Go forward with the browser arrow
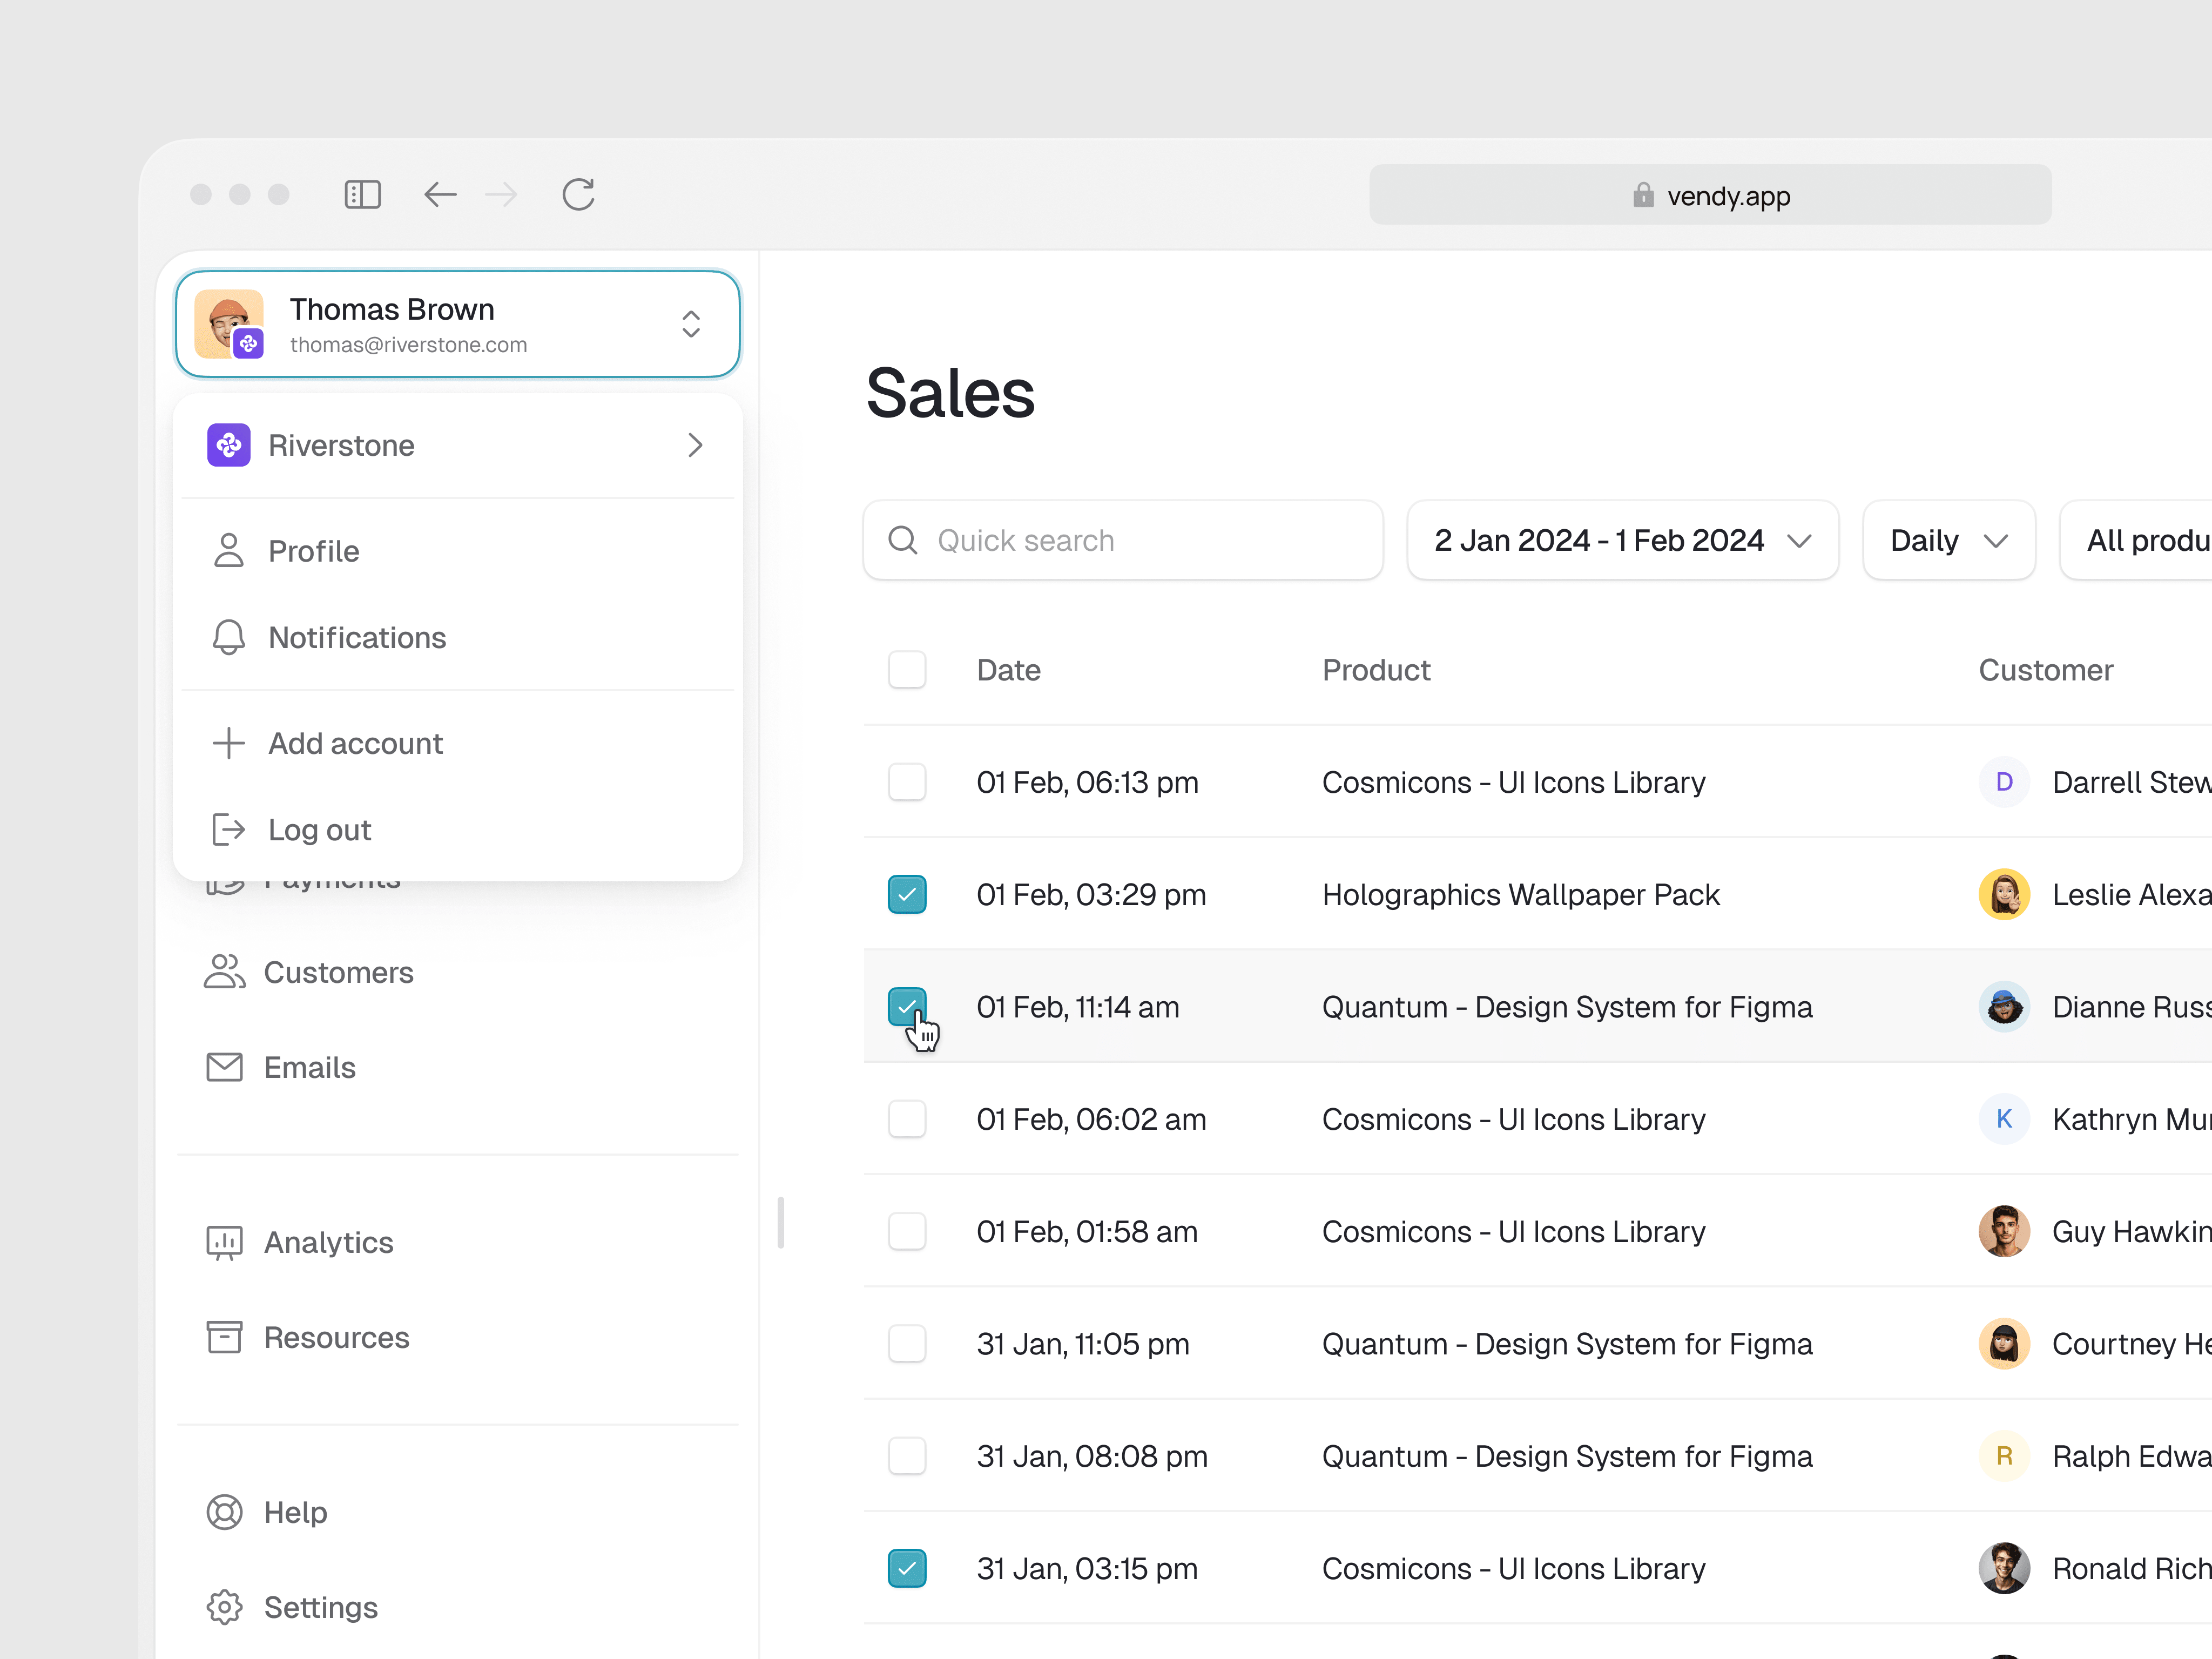Image resolution: width=2212 pixels, height=1659 pixels. 501,194
